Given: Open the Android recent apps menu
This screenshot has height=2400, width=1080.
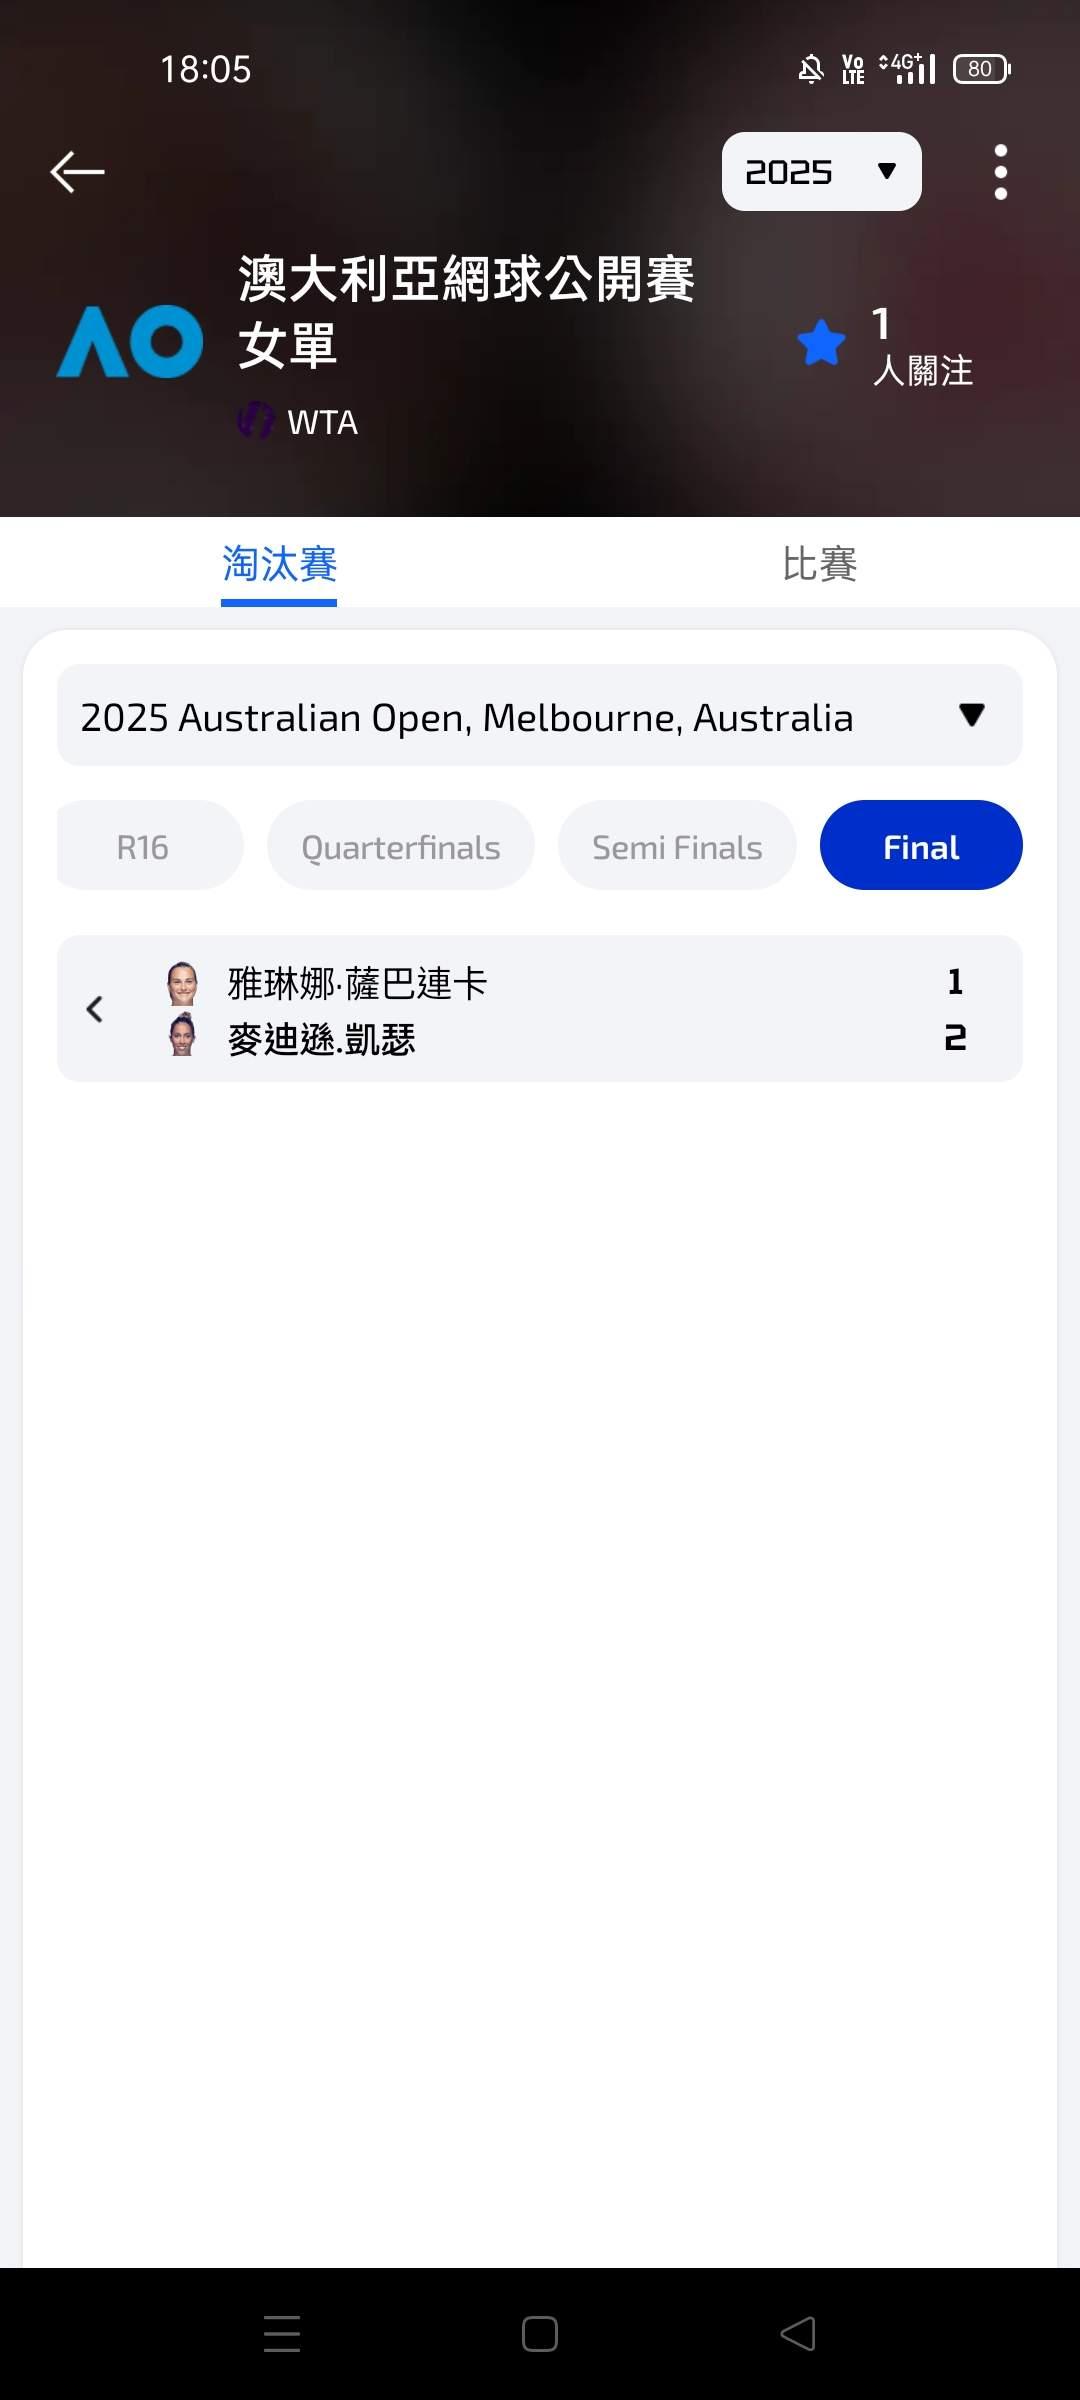Looking at the screenshot, I should point(282,2334).
